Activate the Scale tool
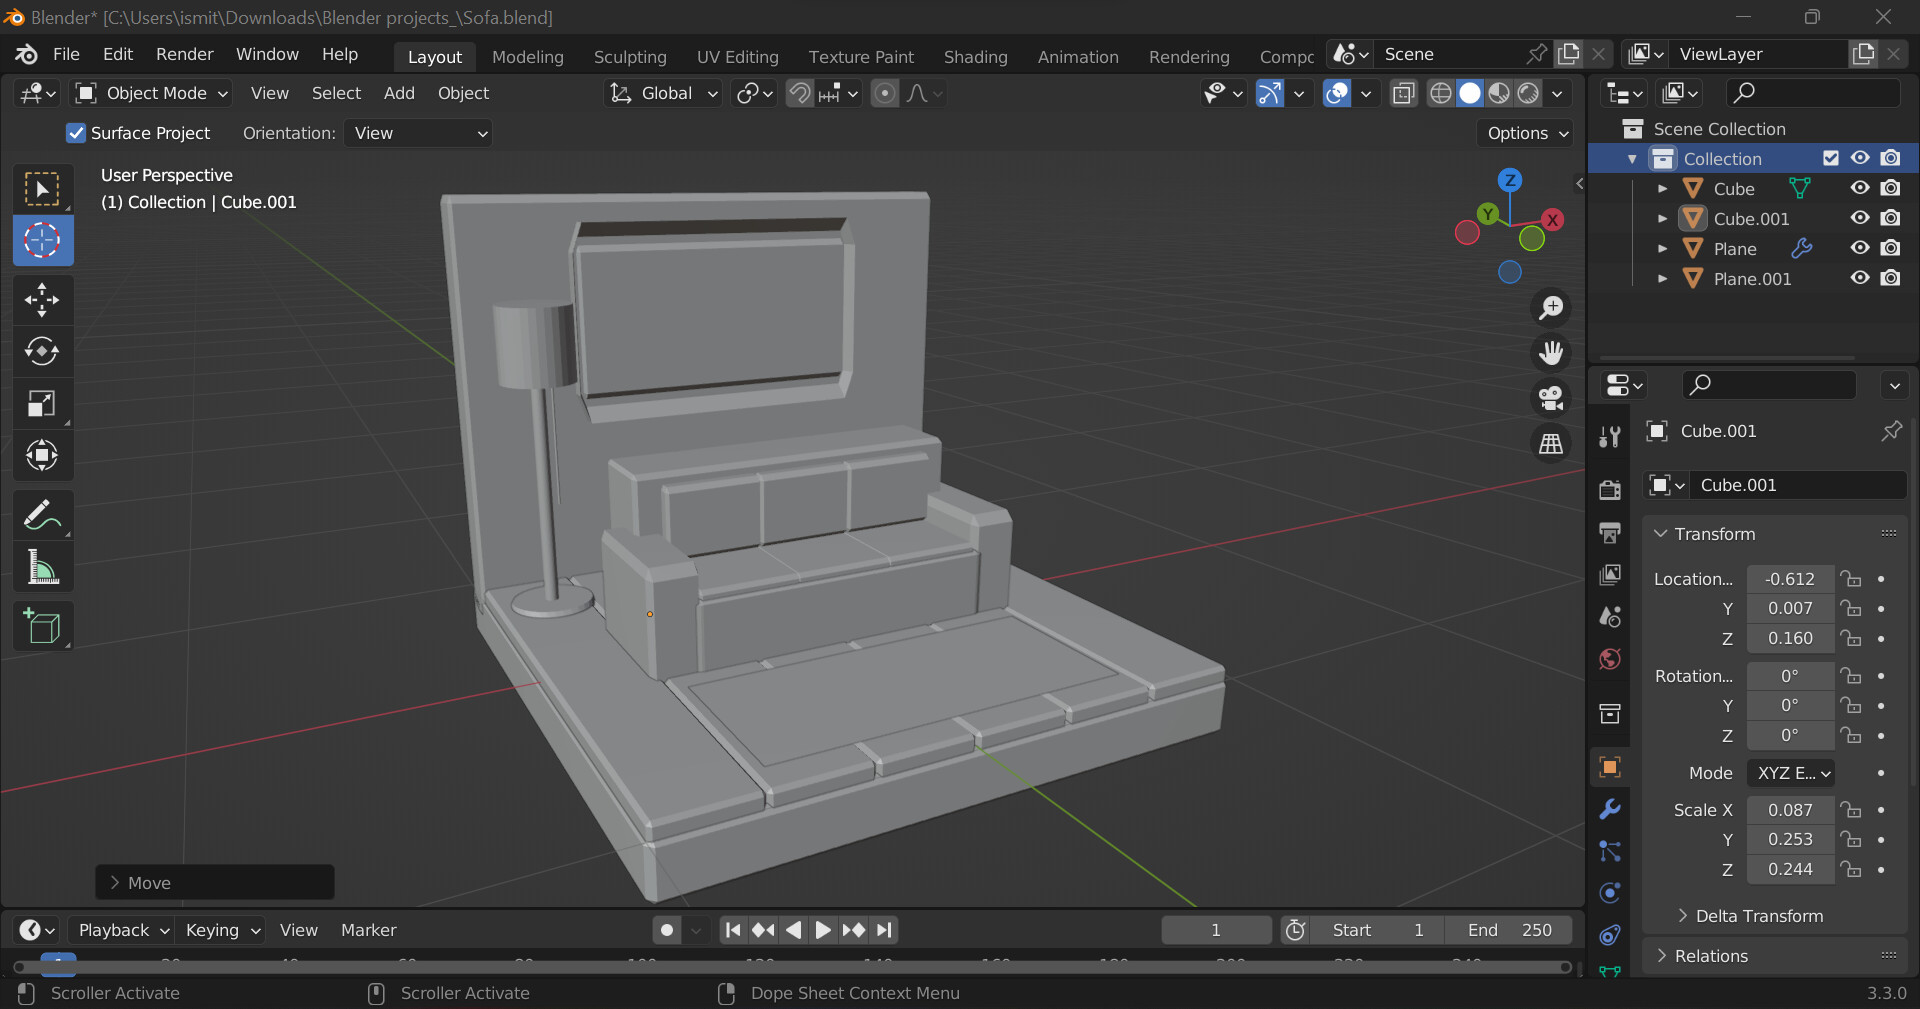Viewport: 1920px width, 1009px height. (x=42, y=404)
